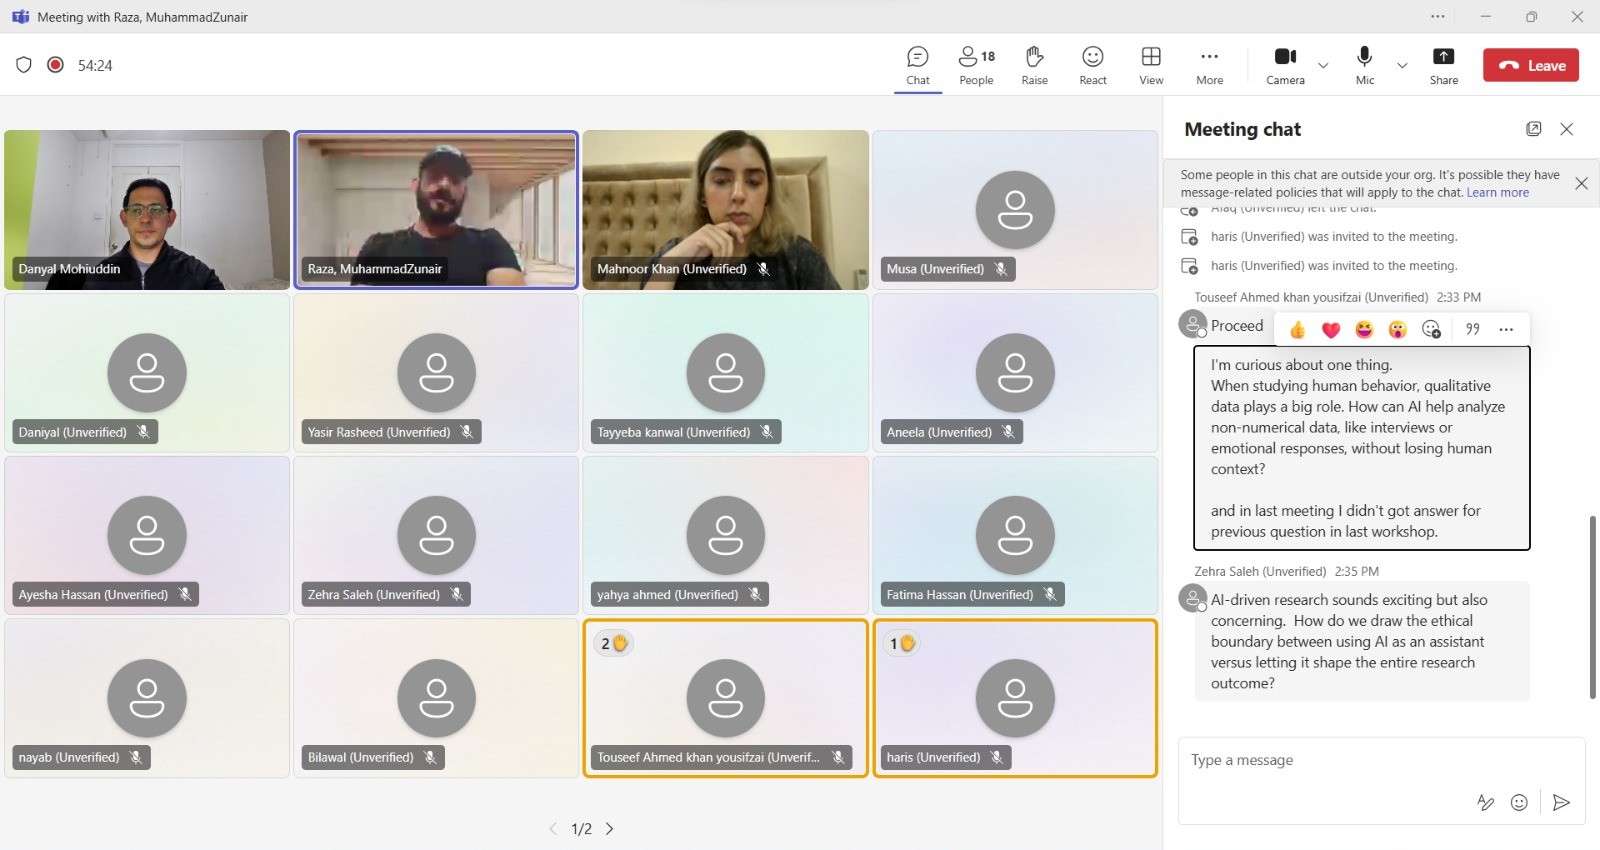Click the 1/2 page indicator

(581, 829)
